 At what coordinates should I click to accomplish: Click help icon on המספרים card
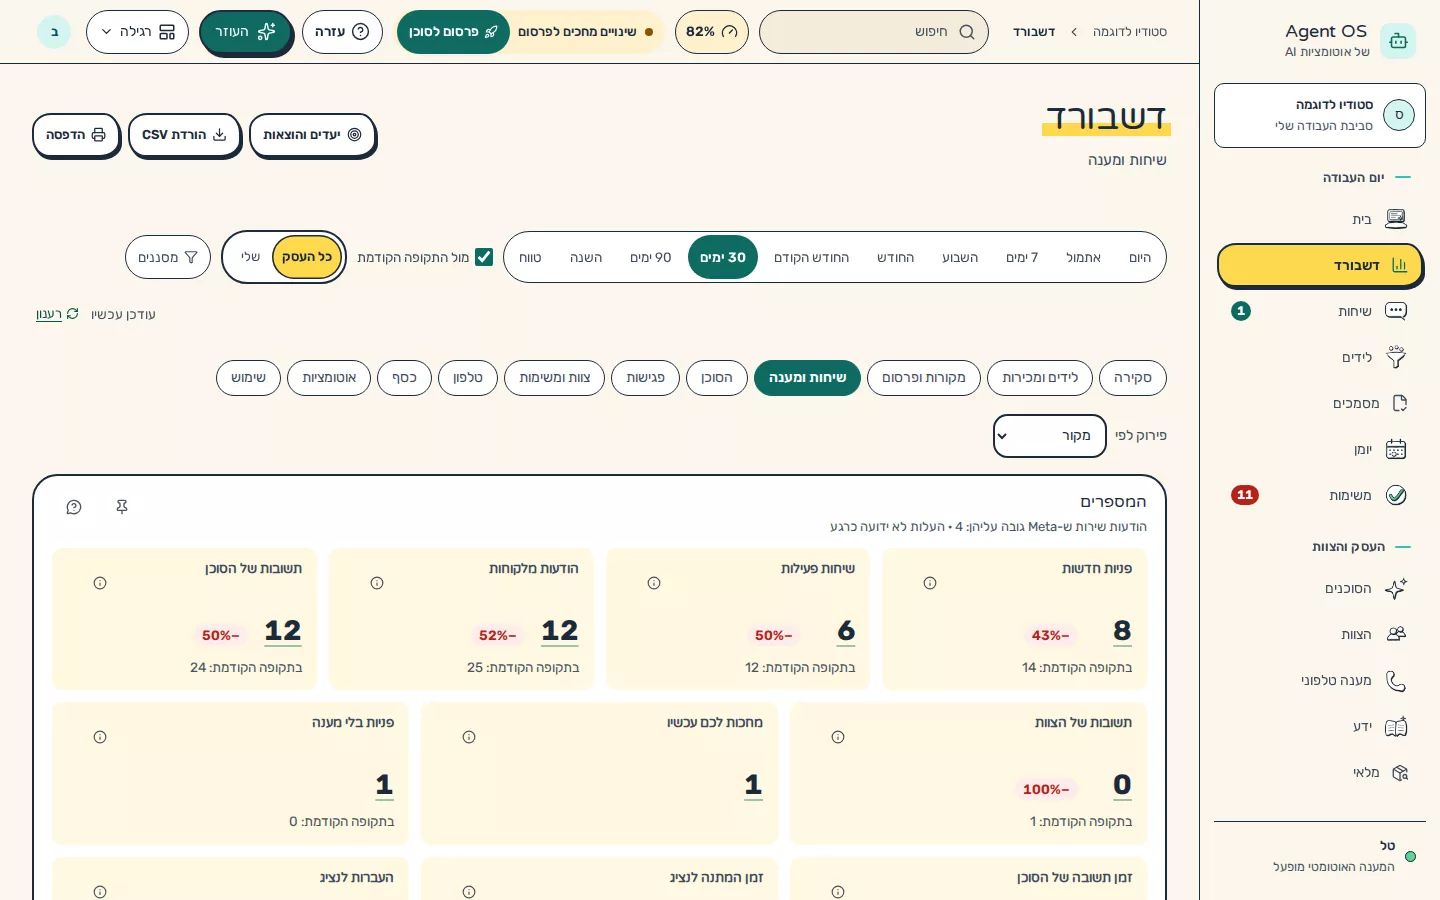click(74, 507)
